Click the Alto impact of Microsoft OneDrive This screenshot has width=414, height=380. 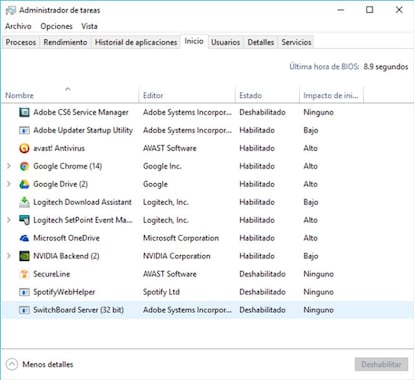pyautogui.click(x=310, y=238)
